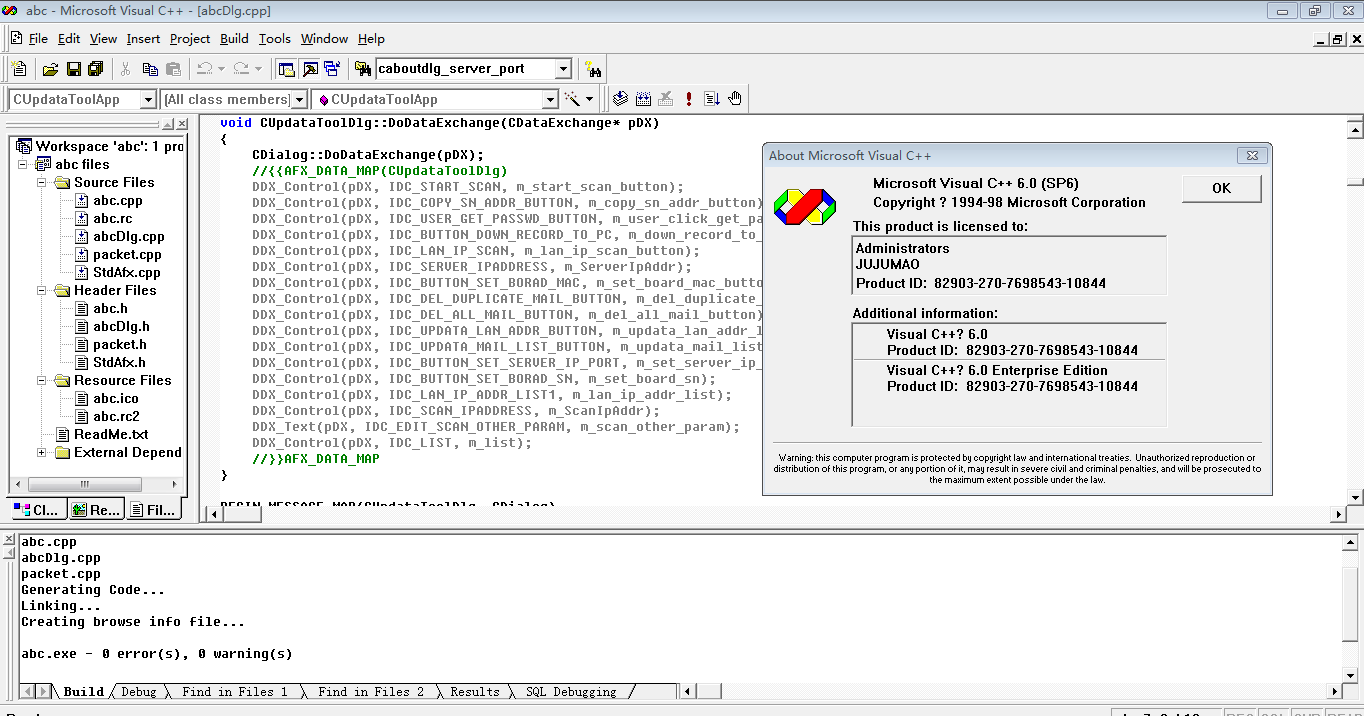1364x716 pixels.
Task: Switch to the Results output tab
Action: click(474, 691)
